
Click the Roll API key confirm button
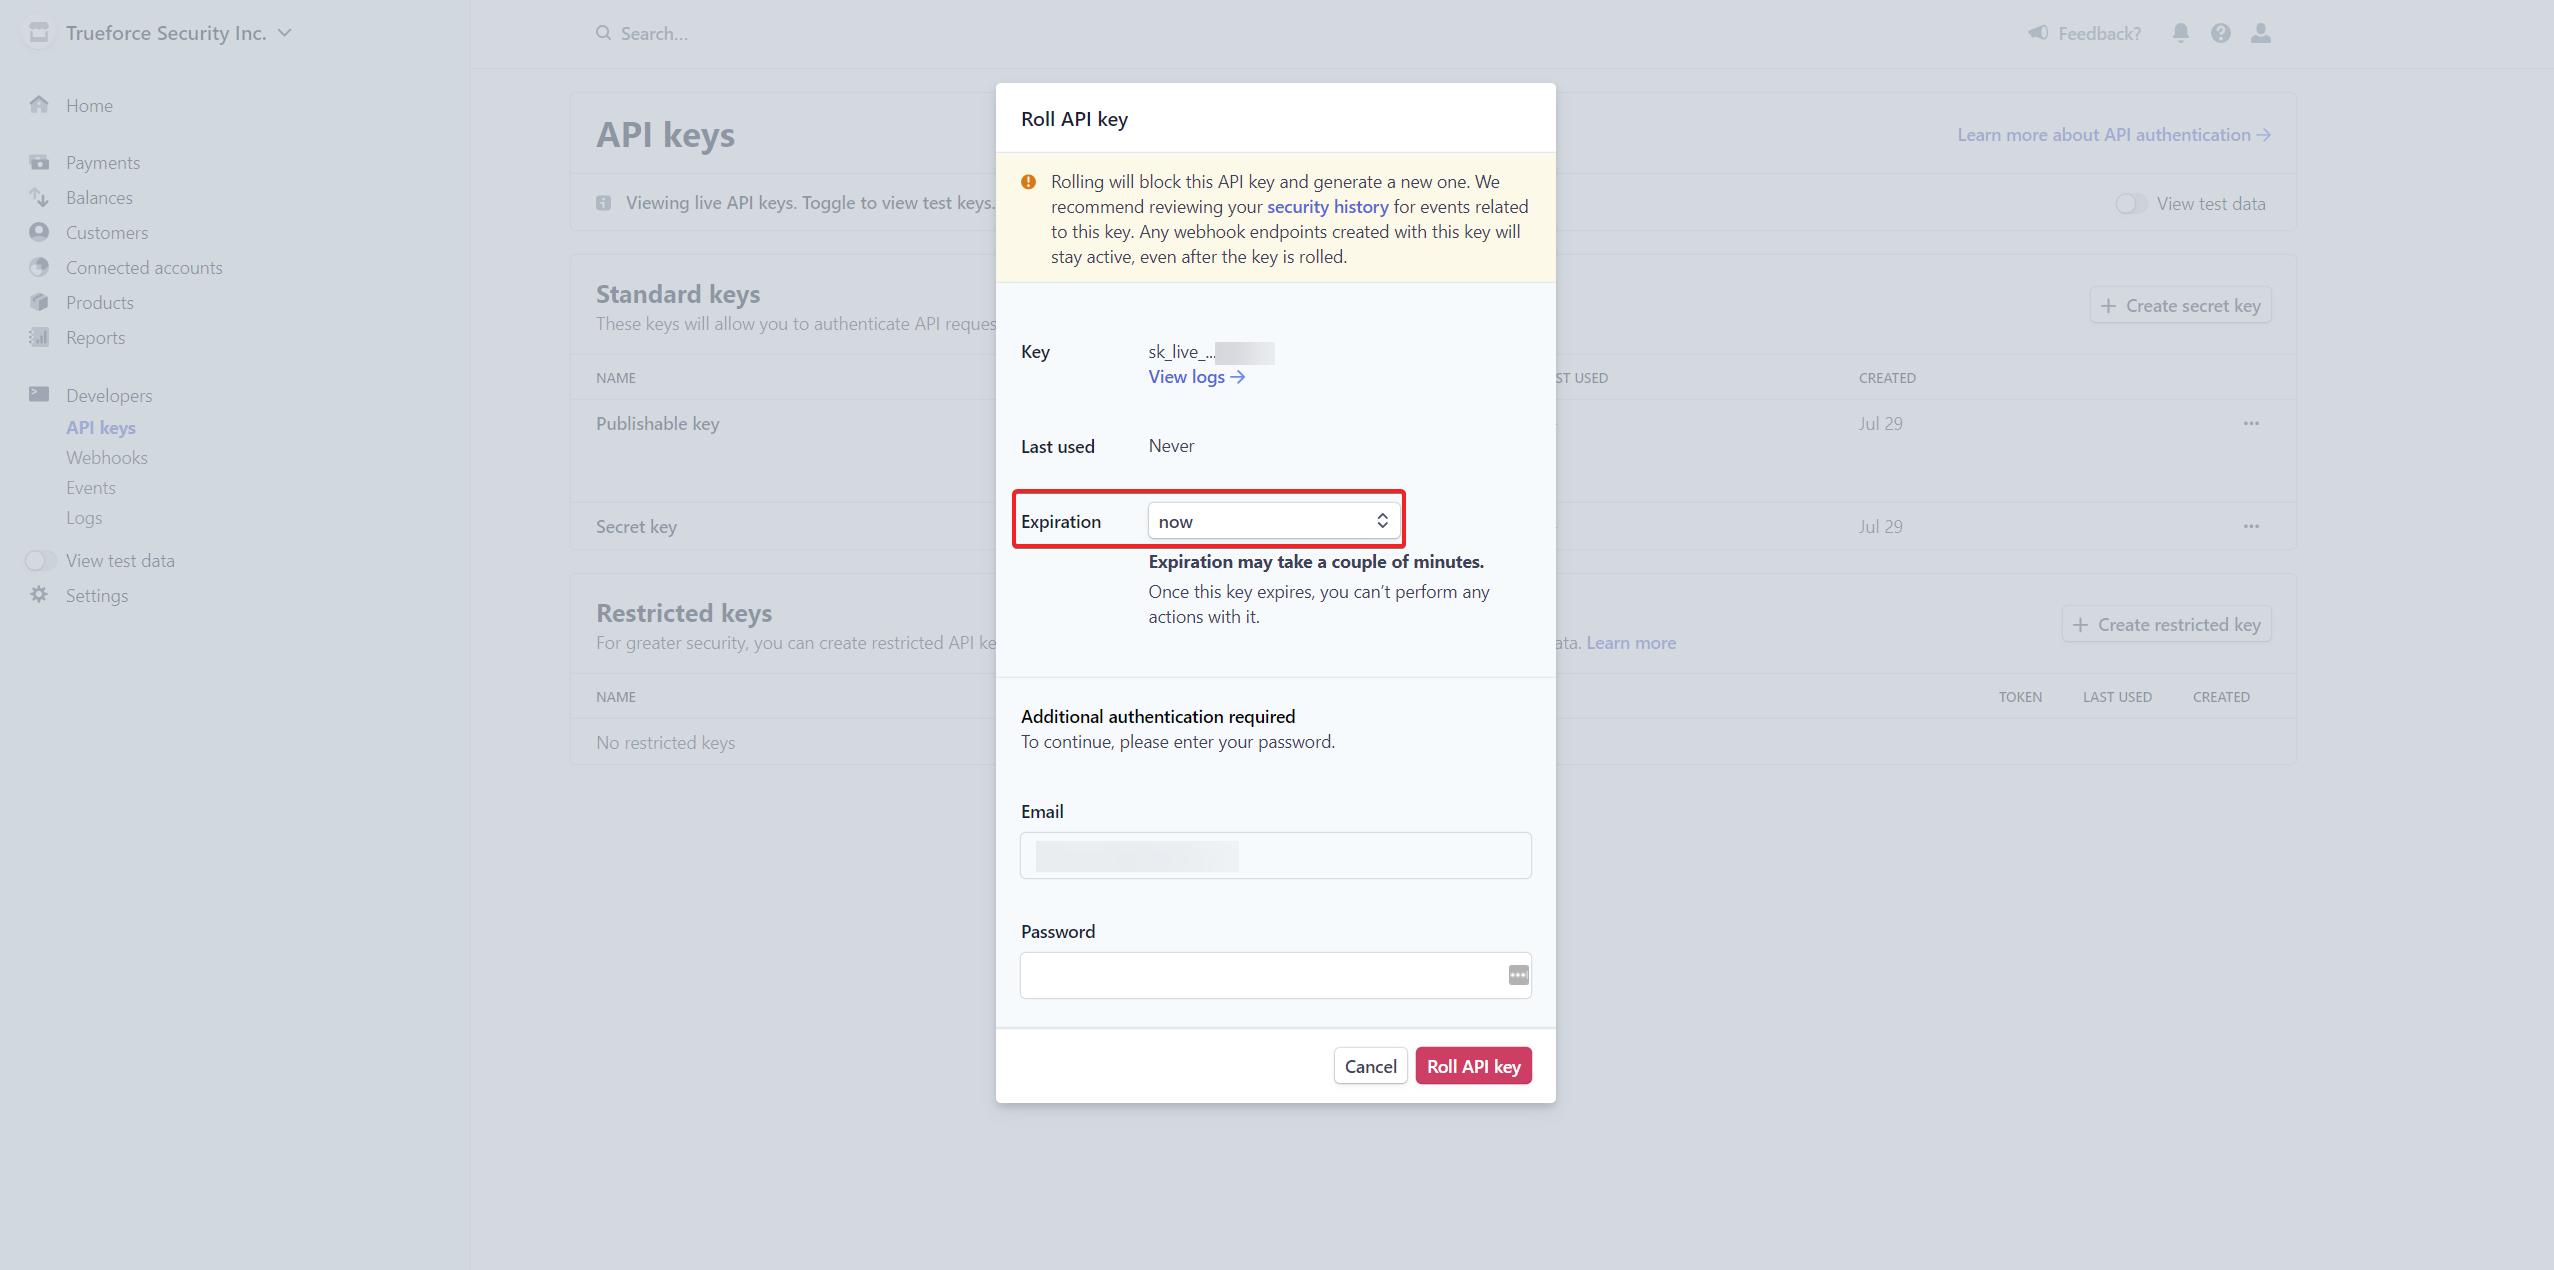pyautogui.click(x=1473, y=1066)
